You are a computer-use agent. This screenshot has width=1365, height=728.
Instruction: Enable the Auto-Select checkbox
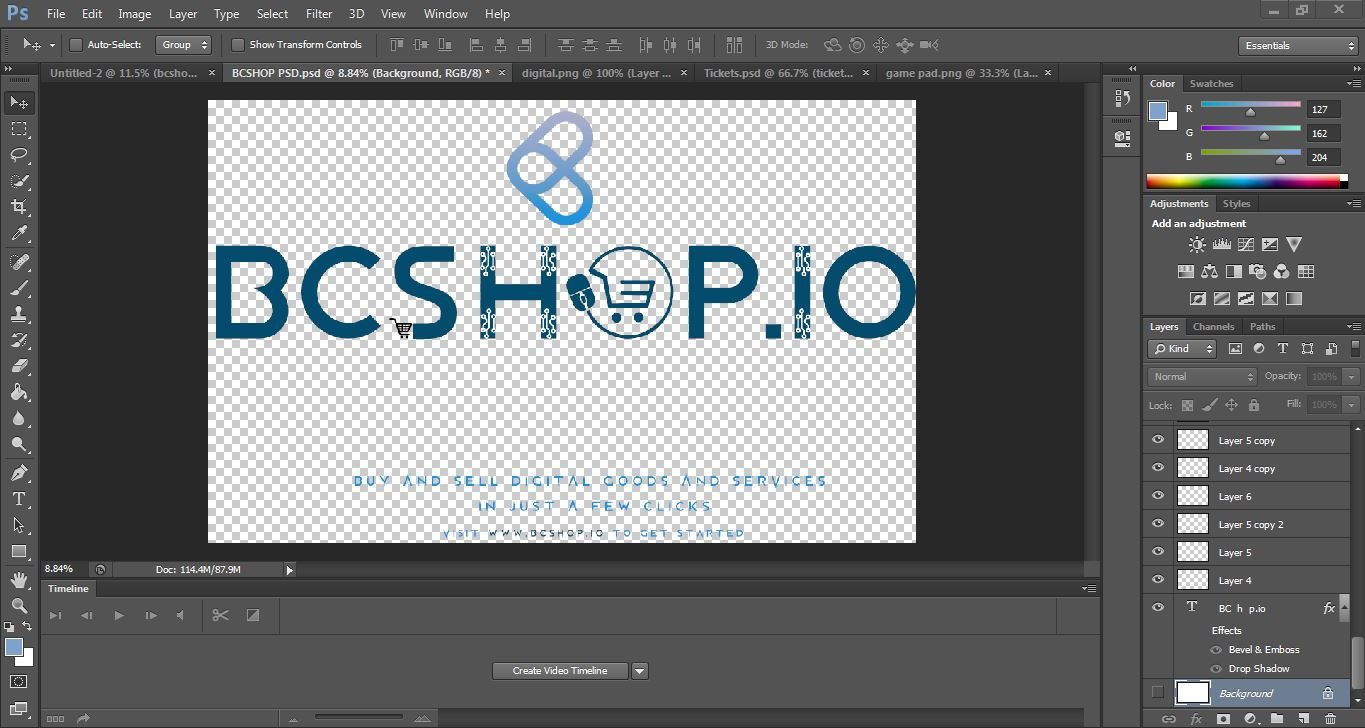click(x=75, y=45)
